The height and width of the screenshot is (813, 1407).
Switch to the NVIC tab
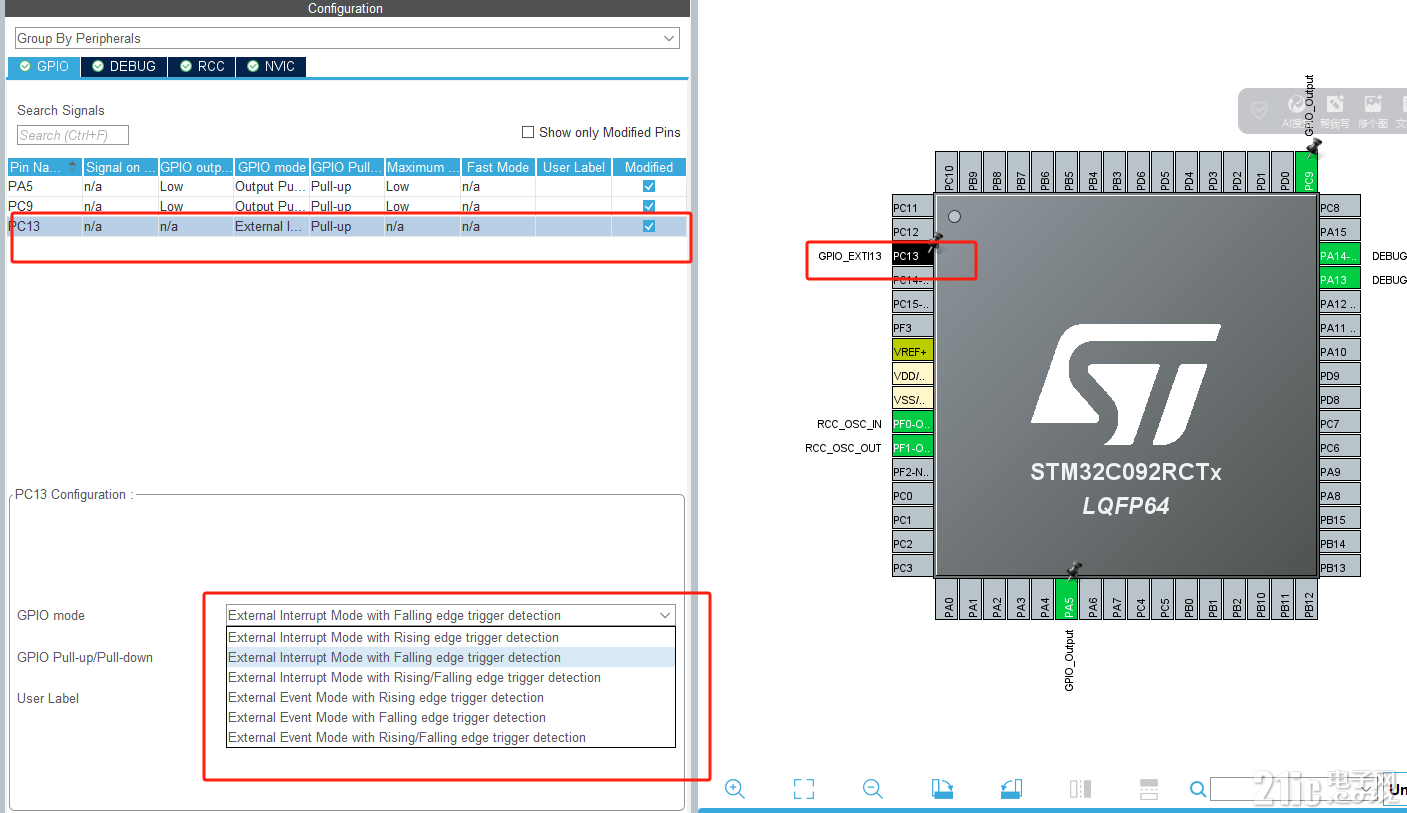(271, 66)
